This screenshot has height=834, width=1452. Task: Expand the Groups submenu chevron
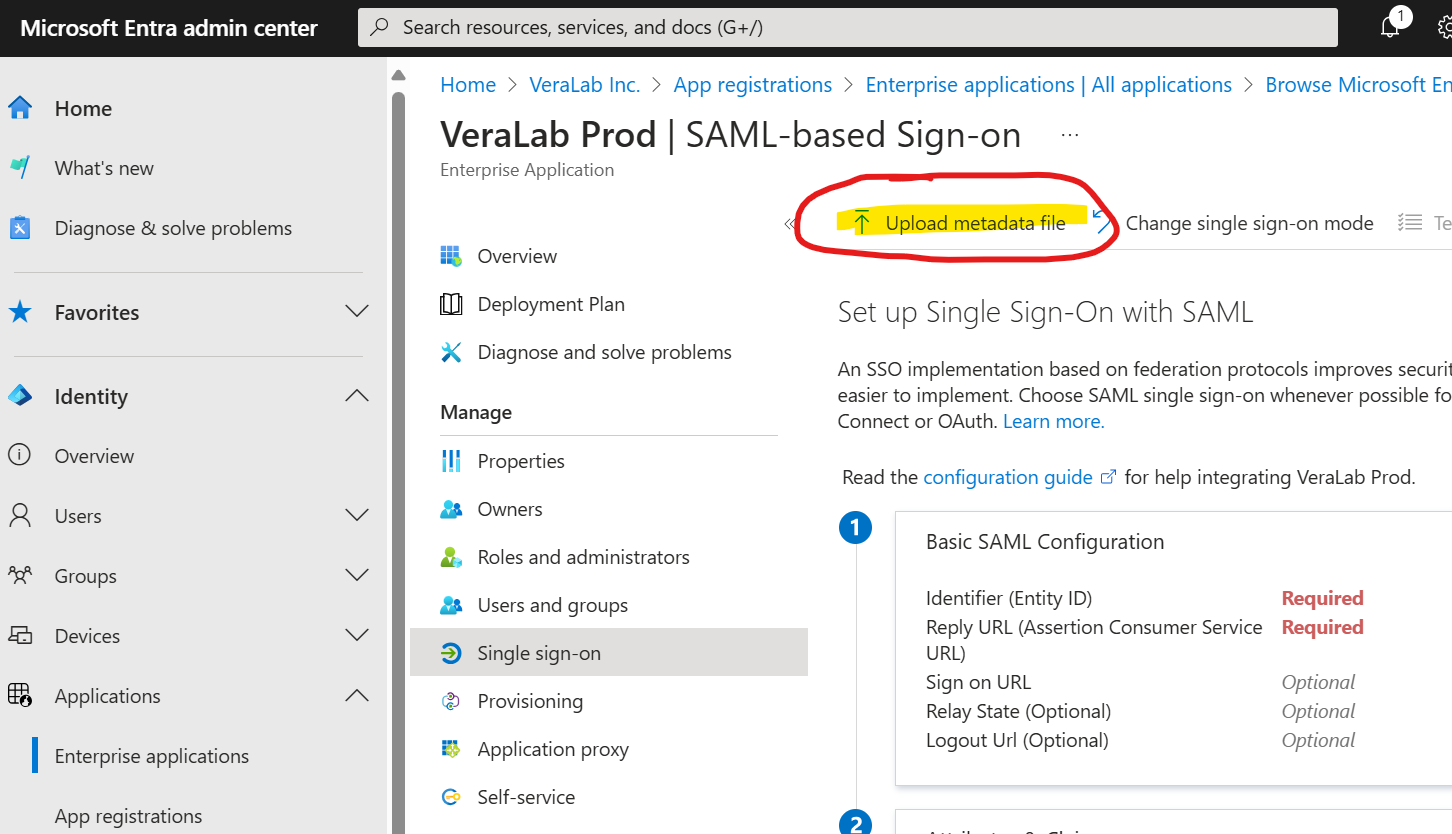pos(357,576)
